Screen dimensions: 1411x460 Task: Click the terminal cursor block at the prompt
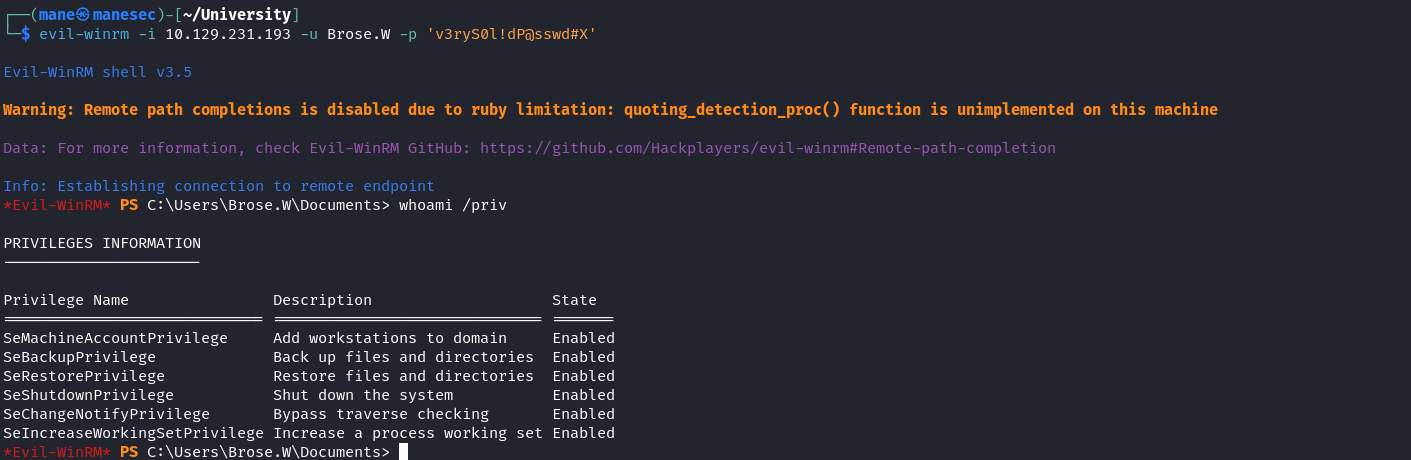click(x=403, y=452)
